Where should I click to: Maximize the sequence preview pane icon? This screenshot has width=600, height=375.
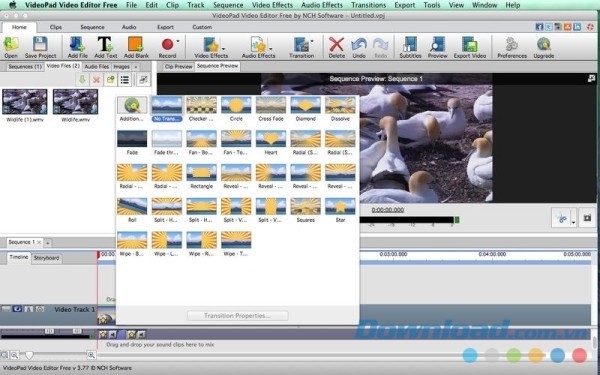click(x=591, y=78)
